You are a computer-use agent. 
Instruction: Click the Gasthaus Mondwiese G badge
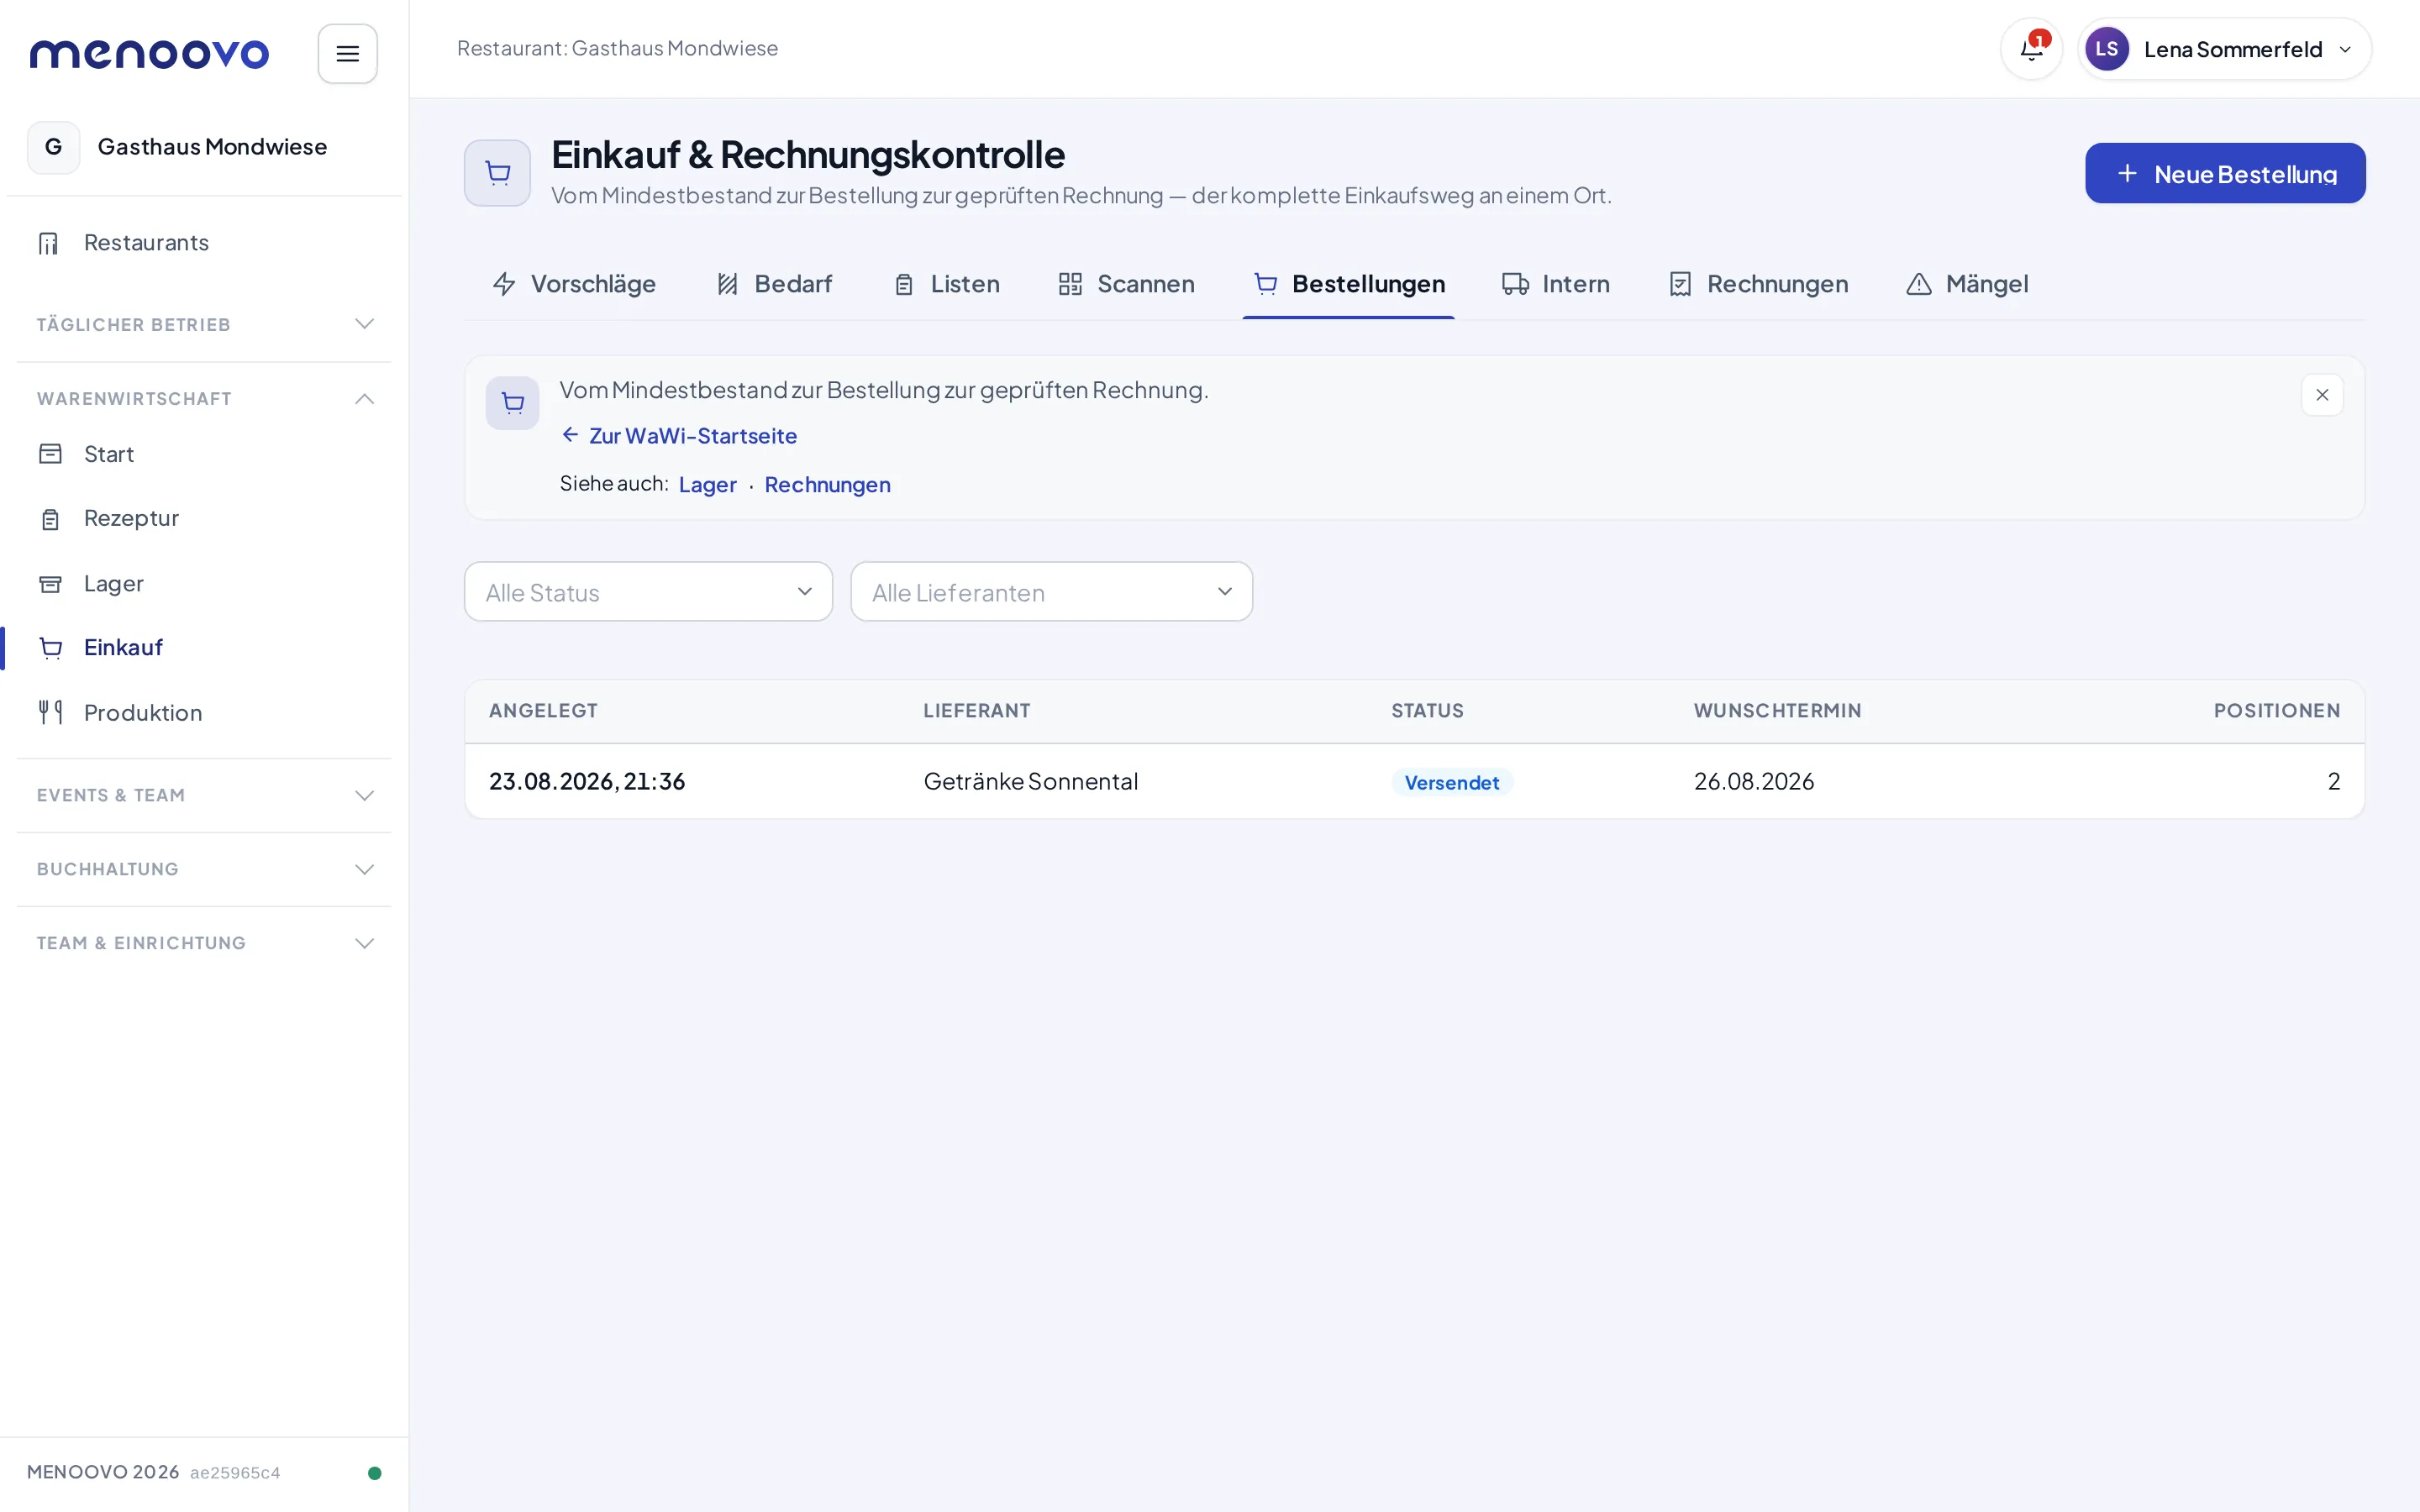tap(53, 147)
